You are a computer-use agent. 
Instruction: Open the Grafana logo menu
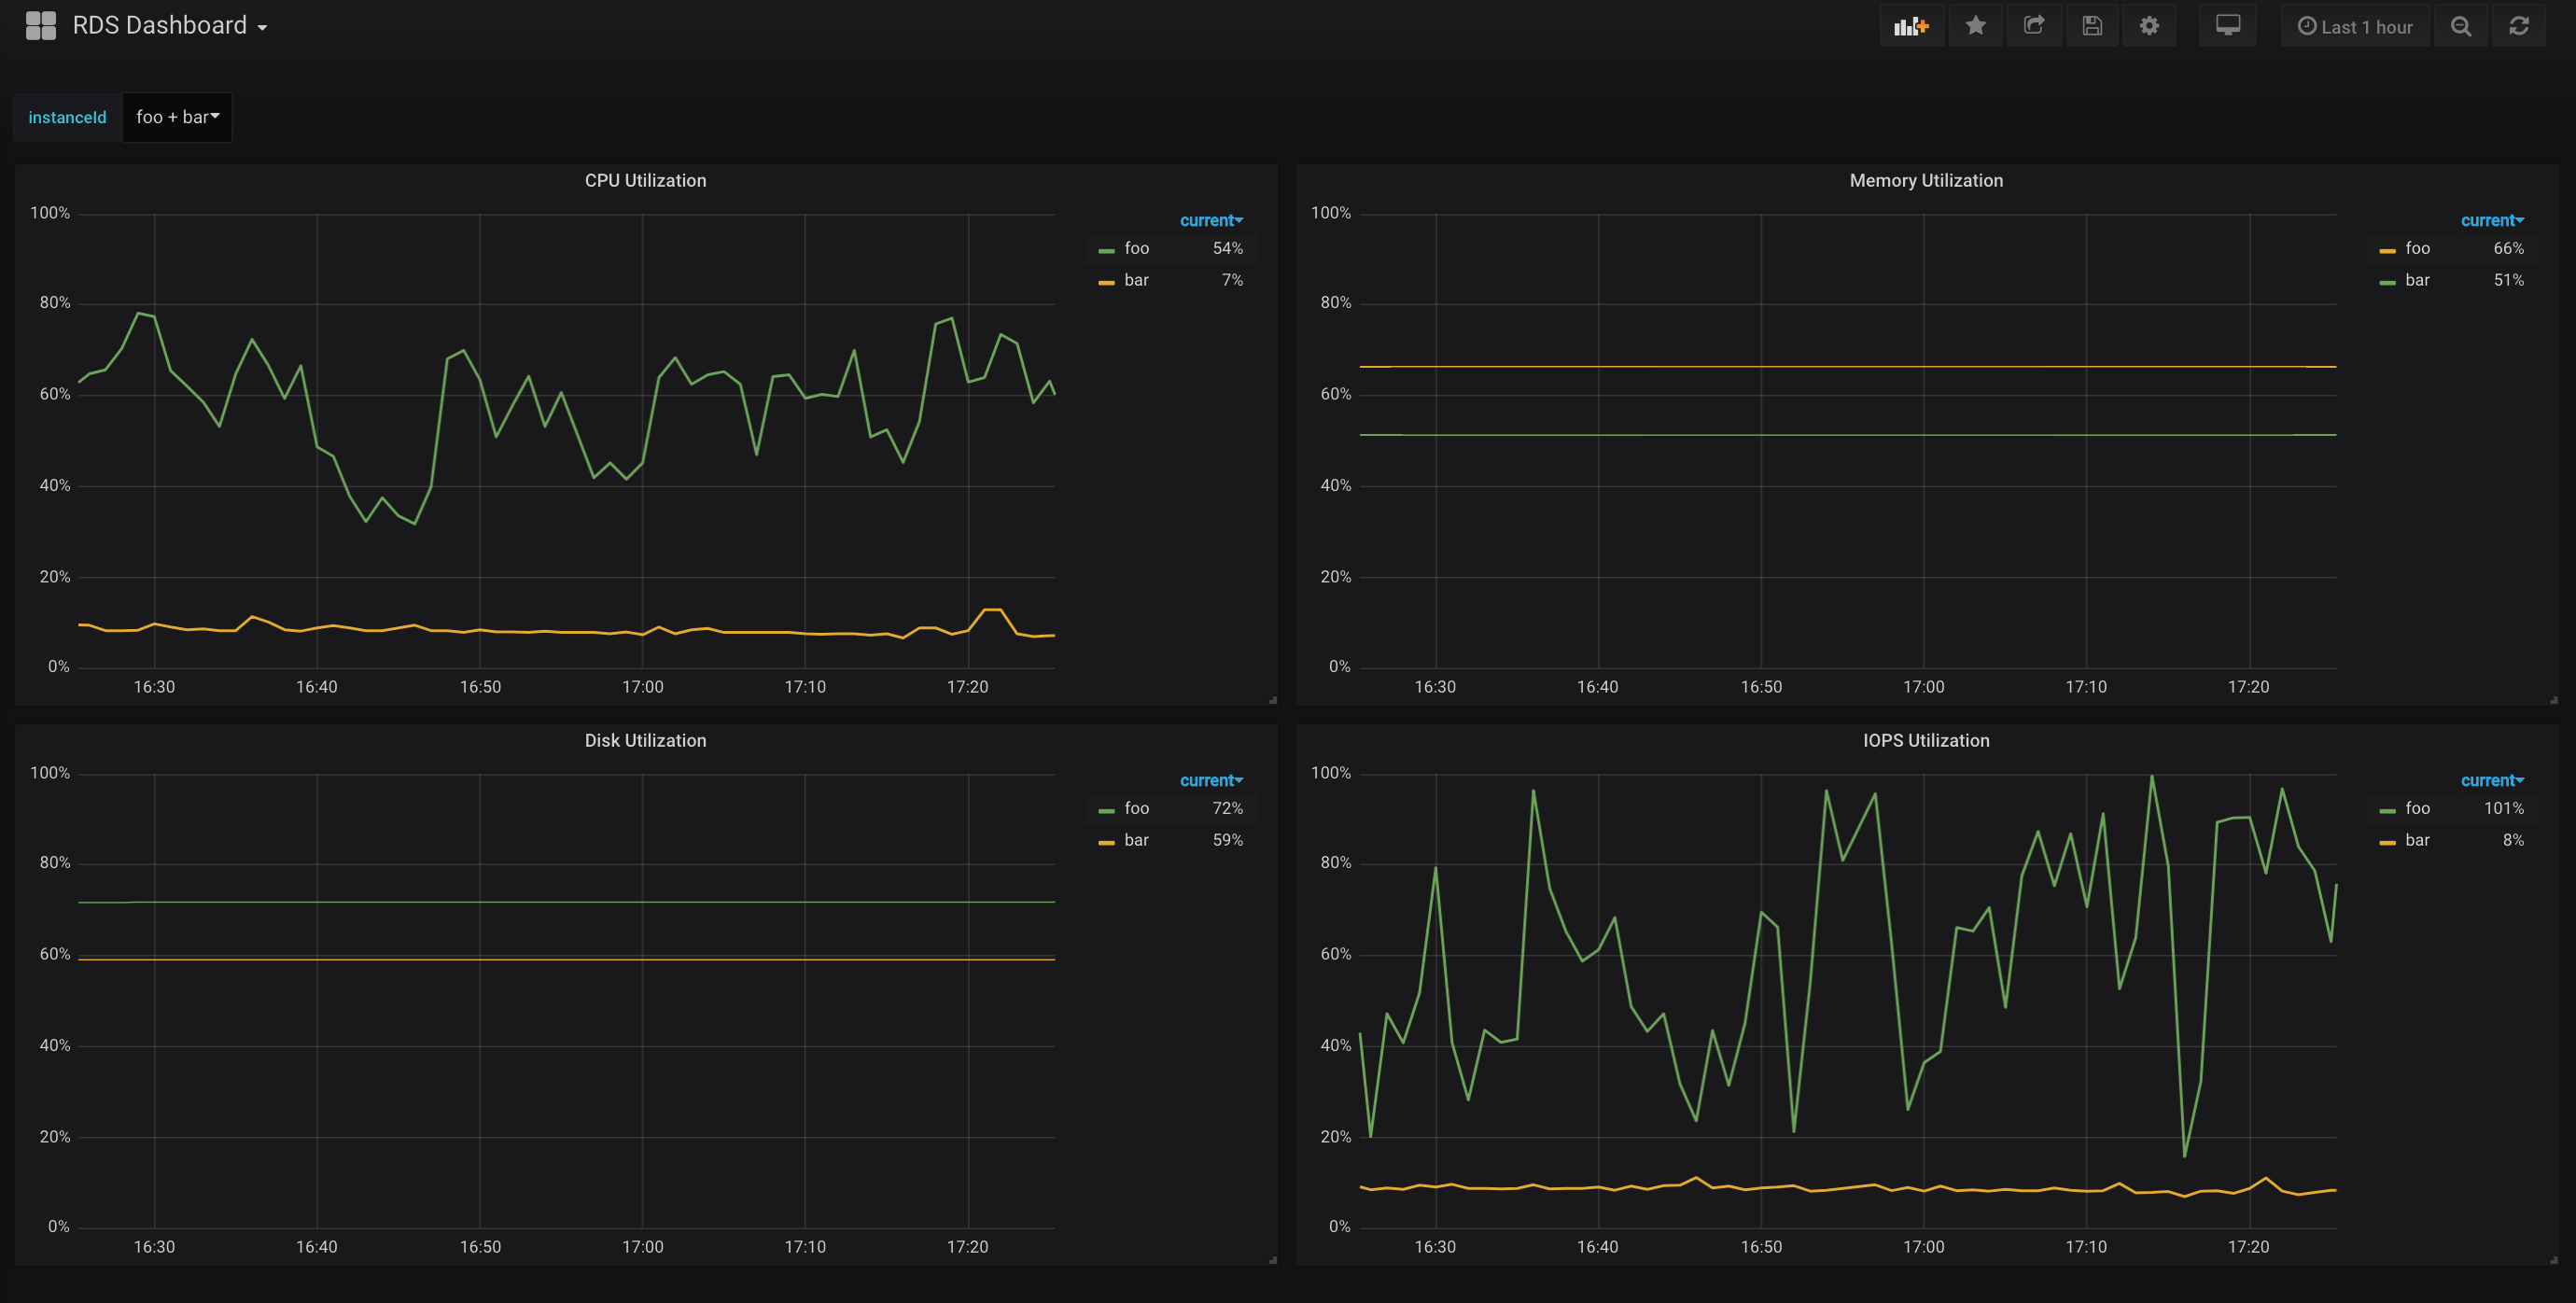[x=41, y=26]
